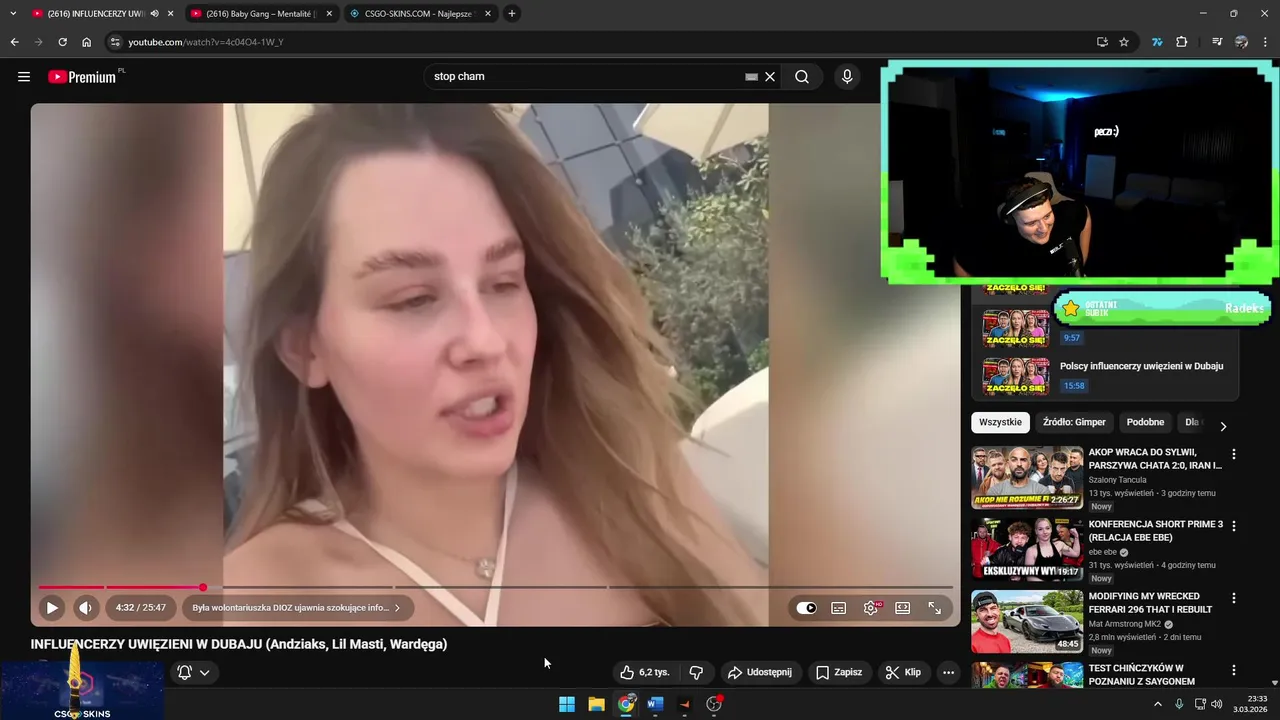Start voice search with microphone
Viewport: 1280px width, 720px height.
coord(847,77)
